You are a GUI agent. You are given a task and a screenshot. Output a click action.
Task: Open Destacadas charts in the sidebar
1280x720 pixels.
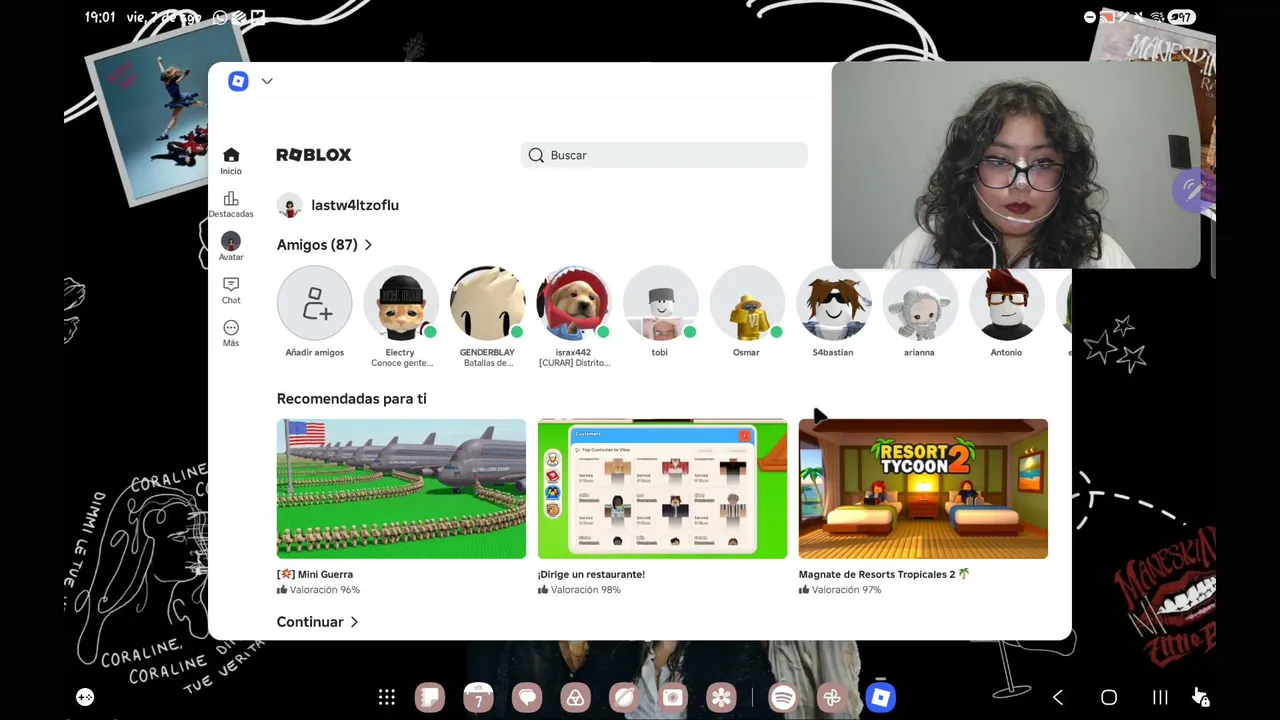coord(231,204)
